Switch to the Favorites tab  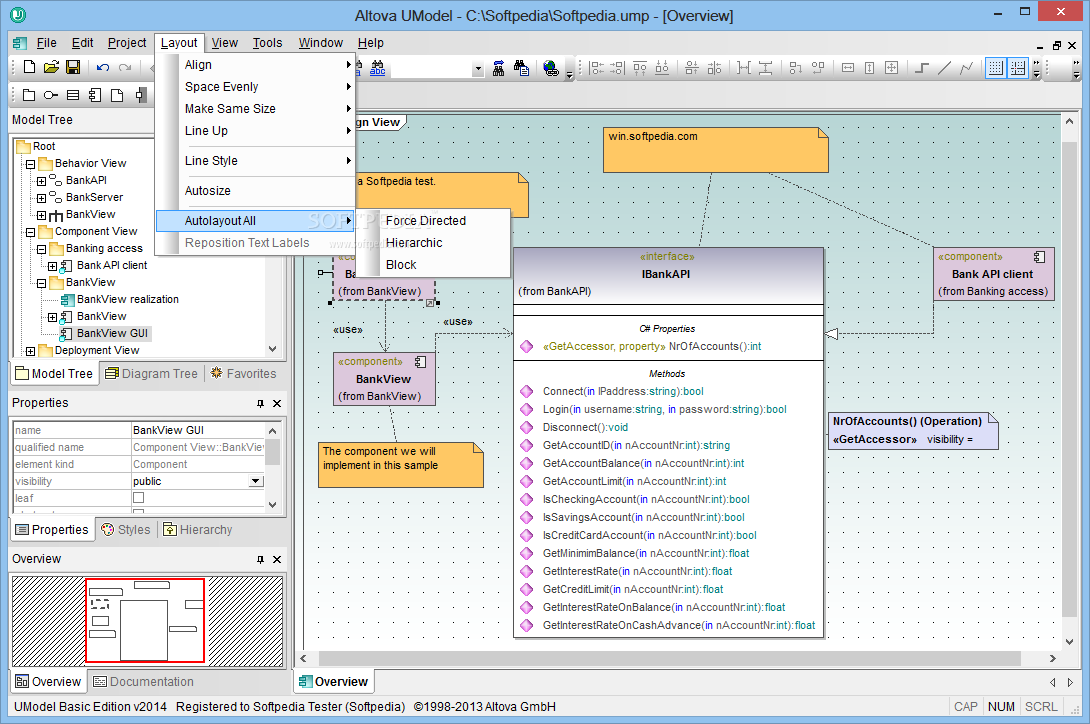click(243, 373)
